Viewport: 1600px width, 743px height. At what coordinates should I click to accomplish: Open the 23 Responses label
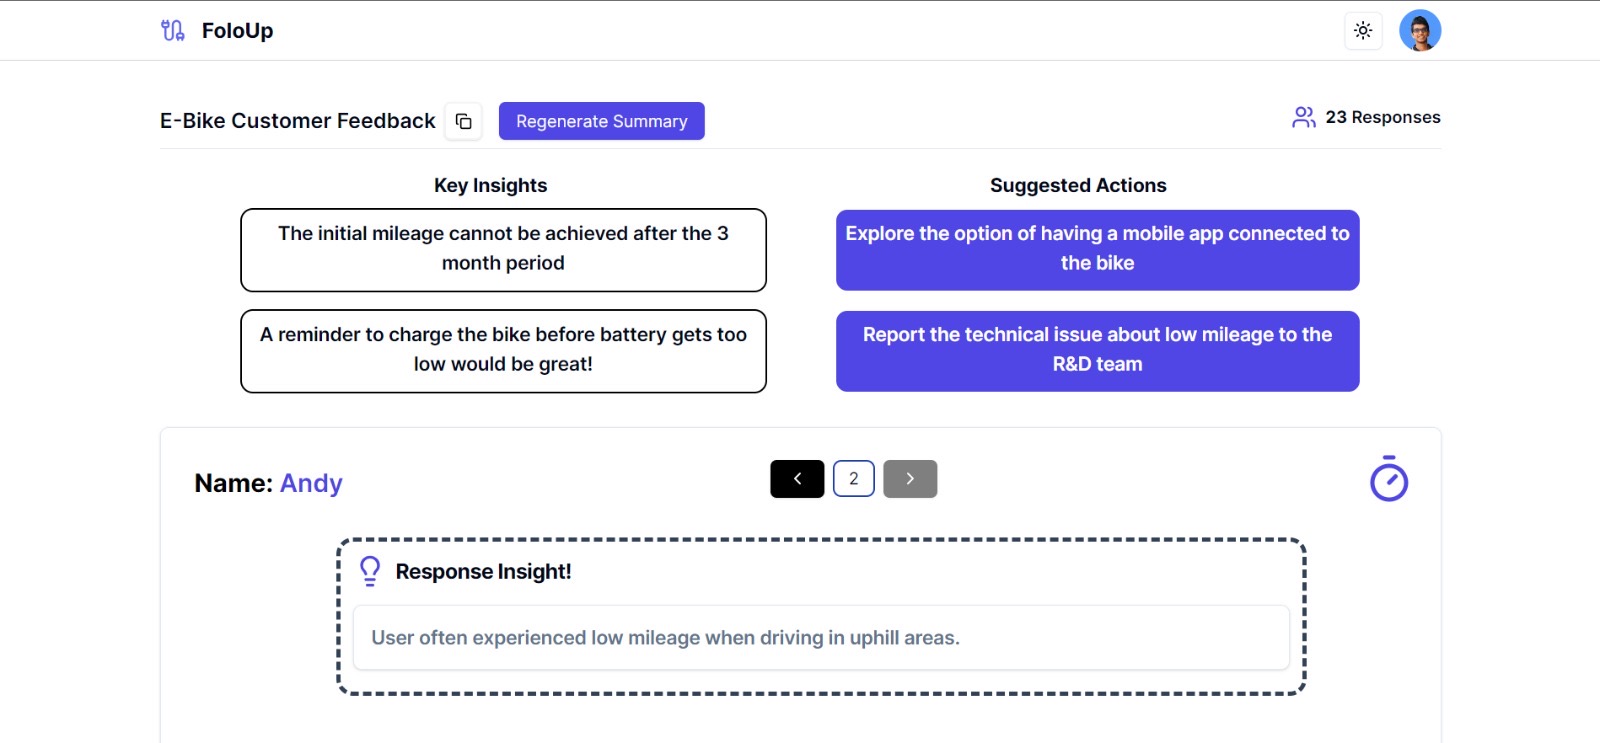coord(1383,117)
